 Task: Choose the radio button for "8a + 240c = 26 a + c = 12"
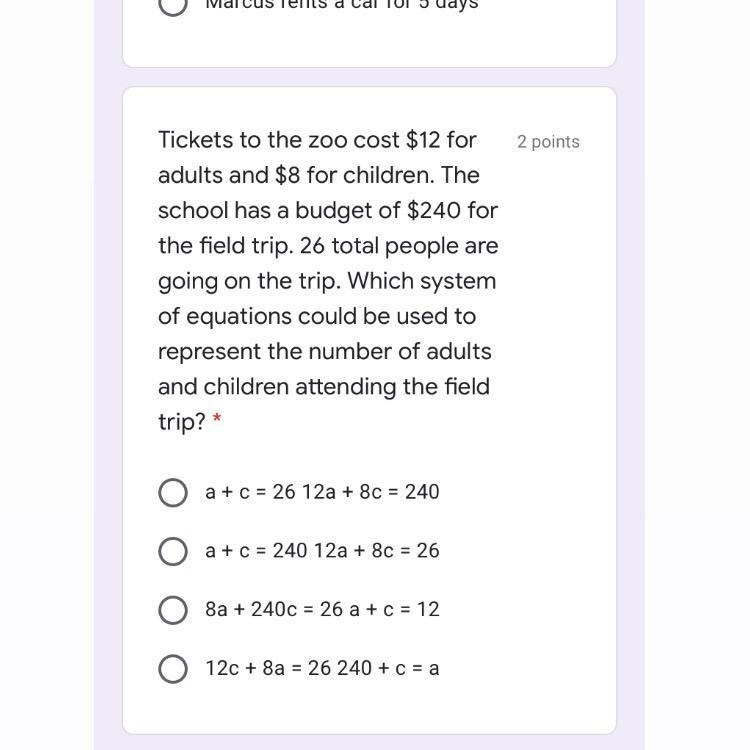point(173,610)
